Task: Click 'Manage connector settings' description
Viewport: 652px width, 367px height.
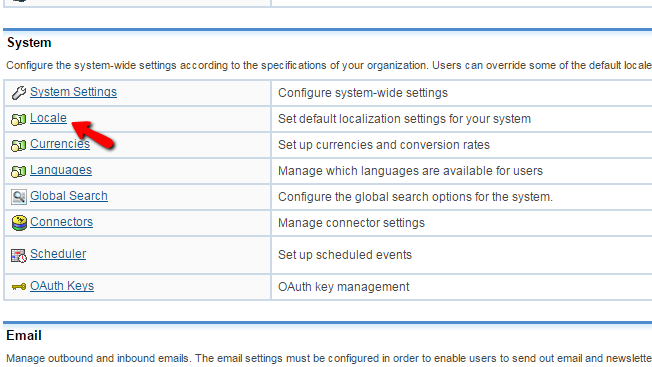Action: coord(351,223)
